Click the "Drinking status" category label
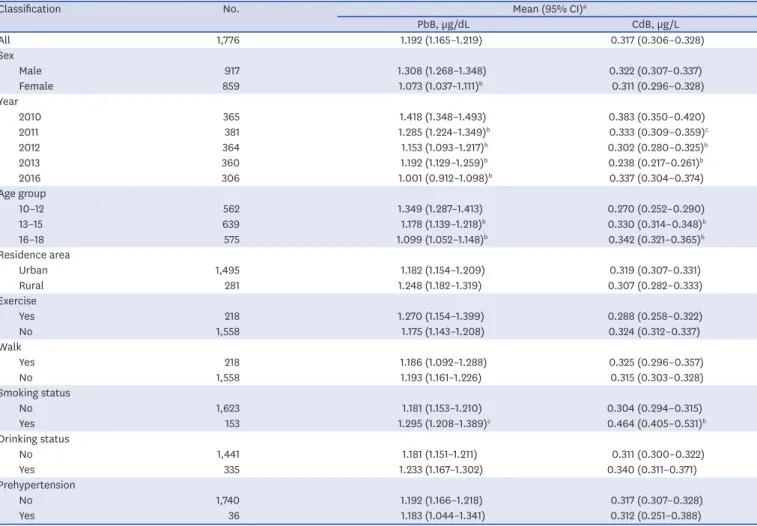 34,439
